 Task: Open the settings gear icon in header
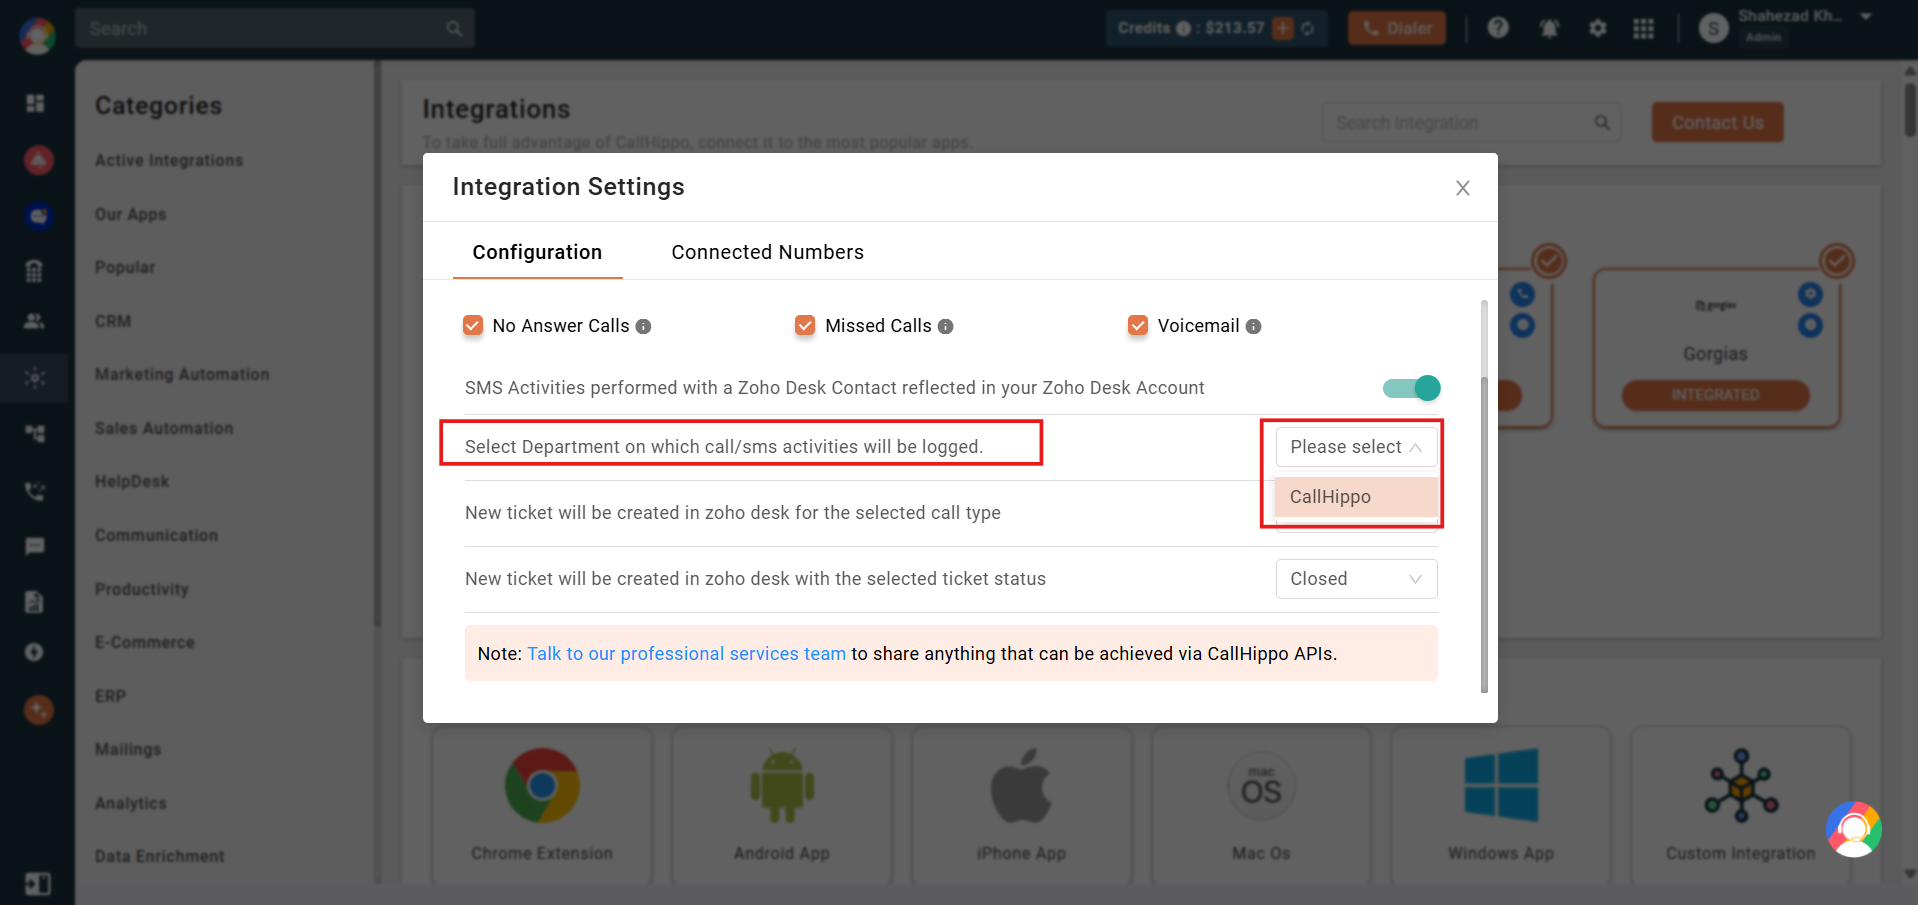tap(1598, 28)
